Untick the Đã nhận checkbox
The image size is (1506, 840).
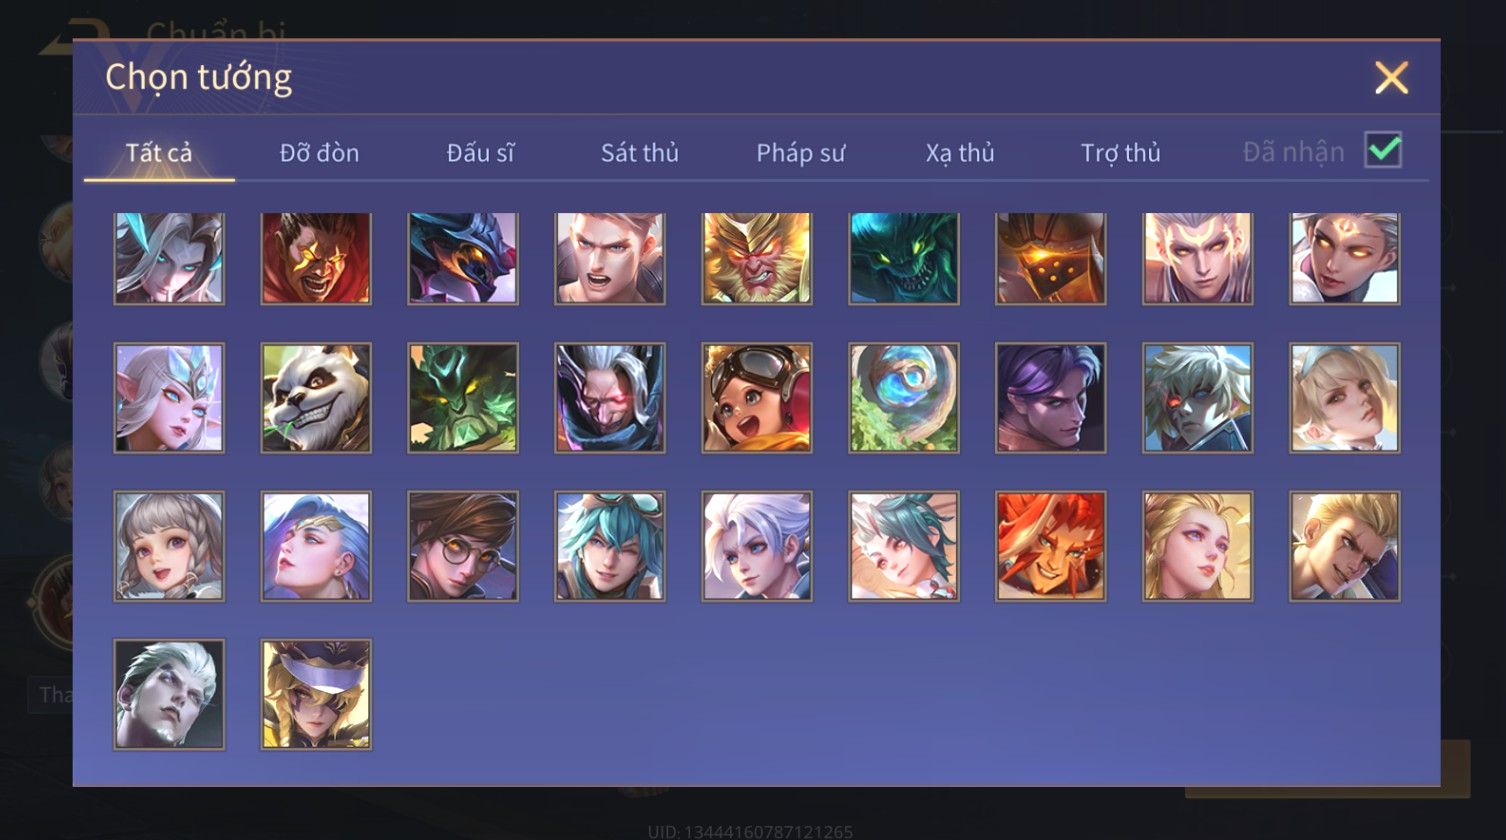pyautogui.click(x=1384, y=151)
